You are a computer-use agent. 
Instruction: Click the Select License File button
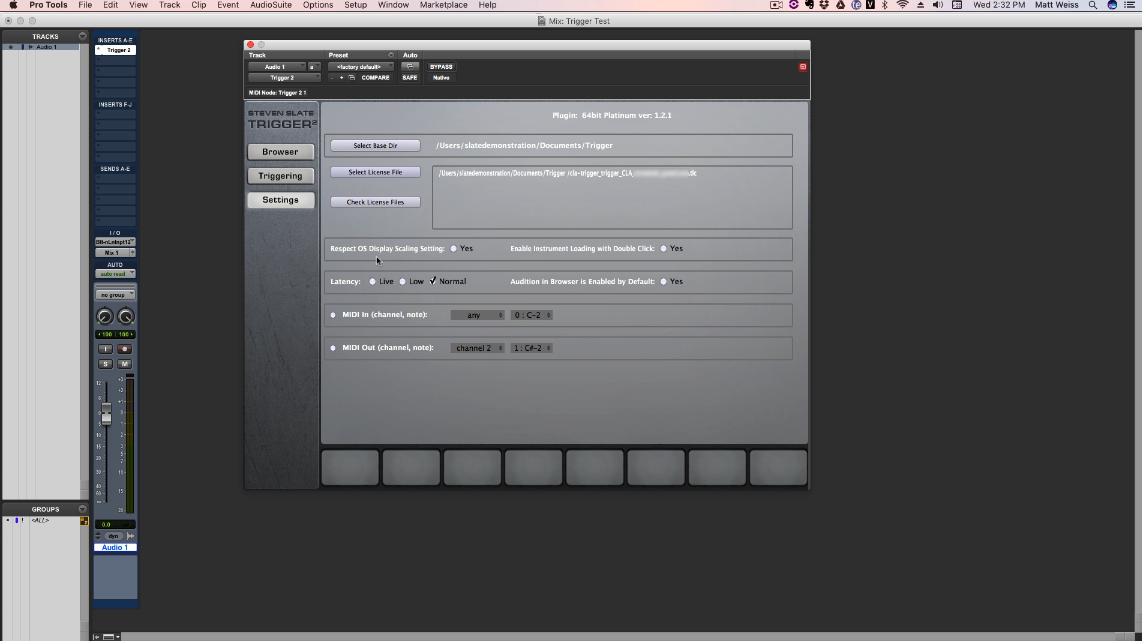coord(375,173)
